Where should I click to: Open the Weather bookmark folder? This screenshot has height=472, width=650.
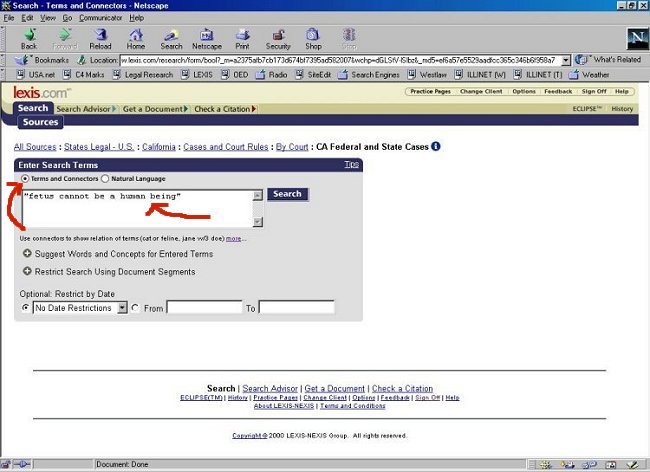(x=589, y=75)
